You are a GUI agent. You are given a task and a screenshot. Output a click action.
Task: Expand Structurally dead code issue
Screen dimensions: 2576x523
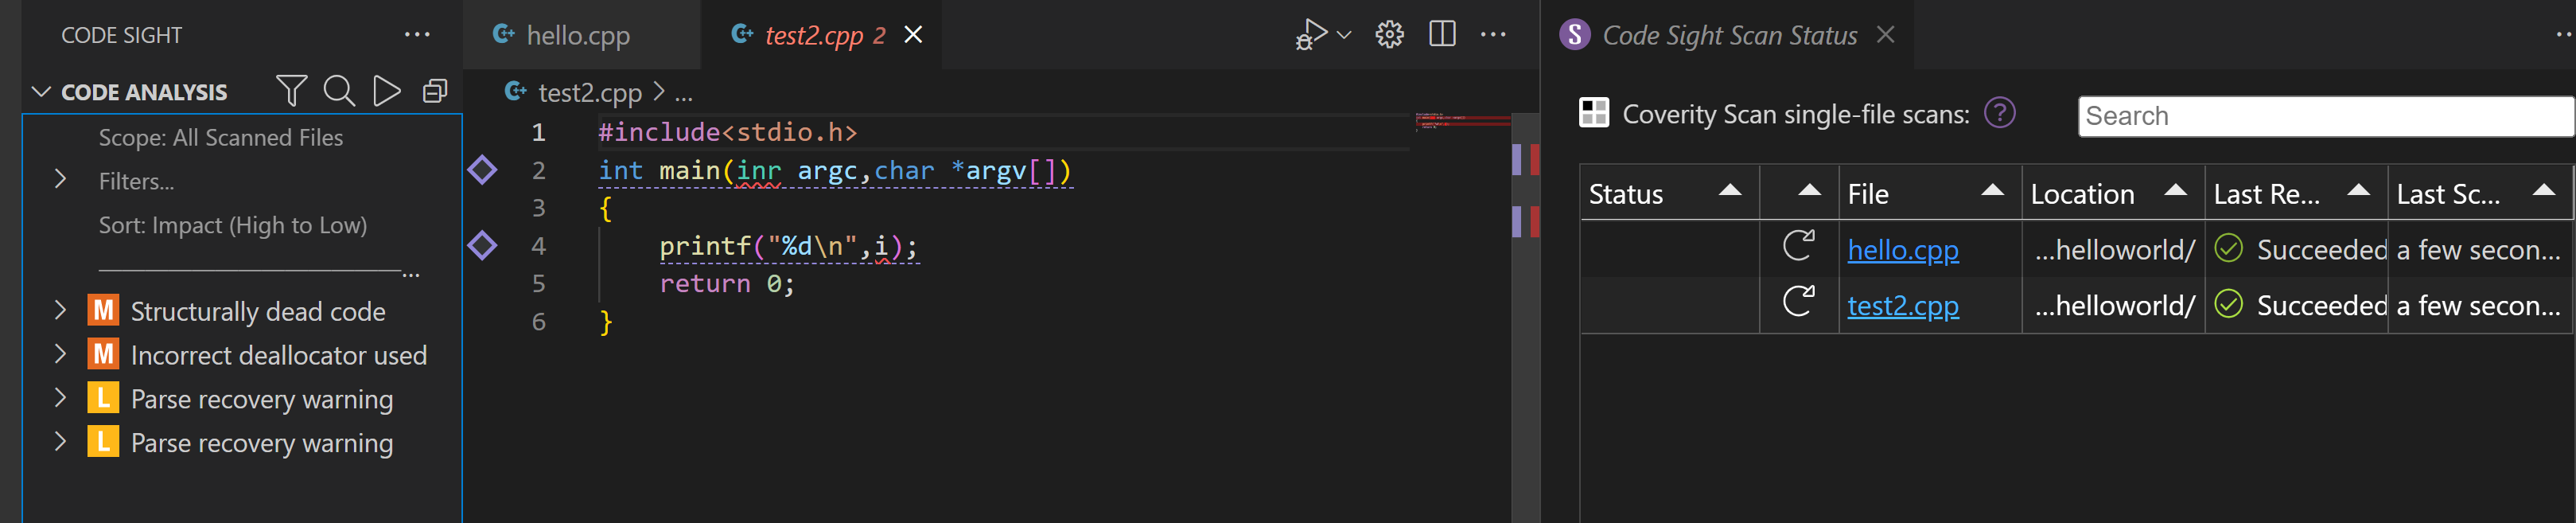60,310
